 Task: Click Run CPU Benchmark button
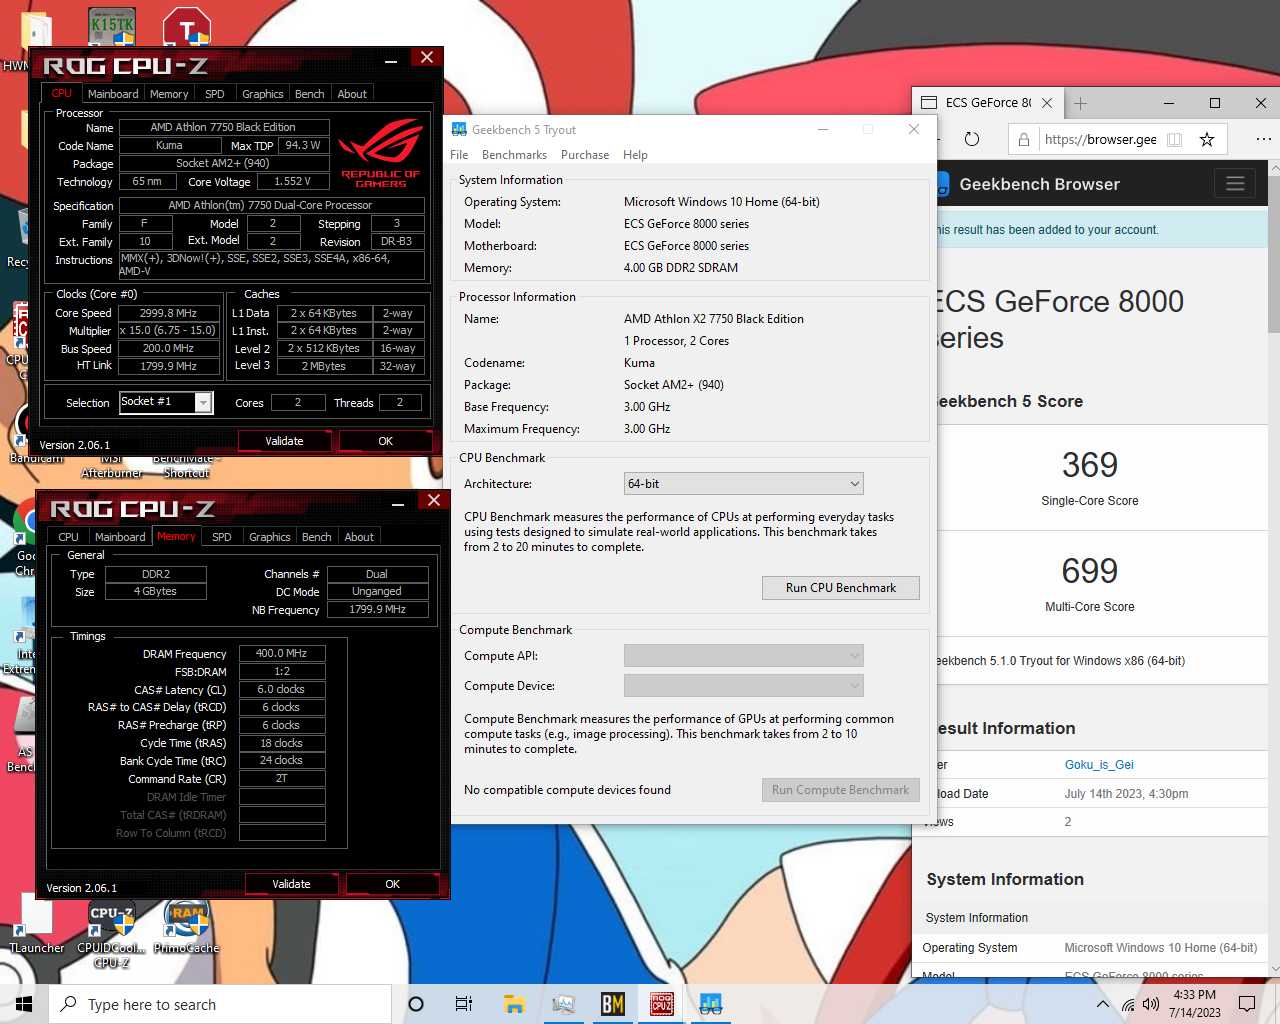(x=840, y=588)
